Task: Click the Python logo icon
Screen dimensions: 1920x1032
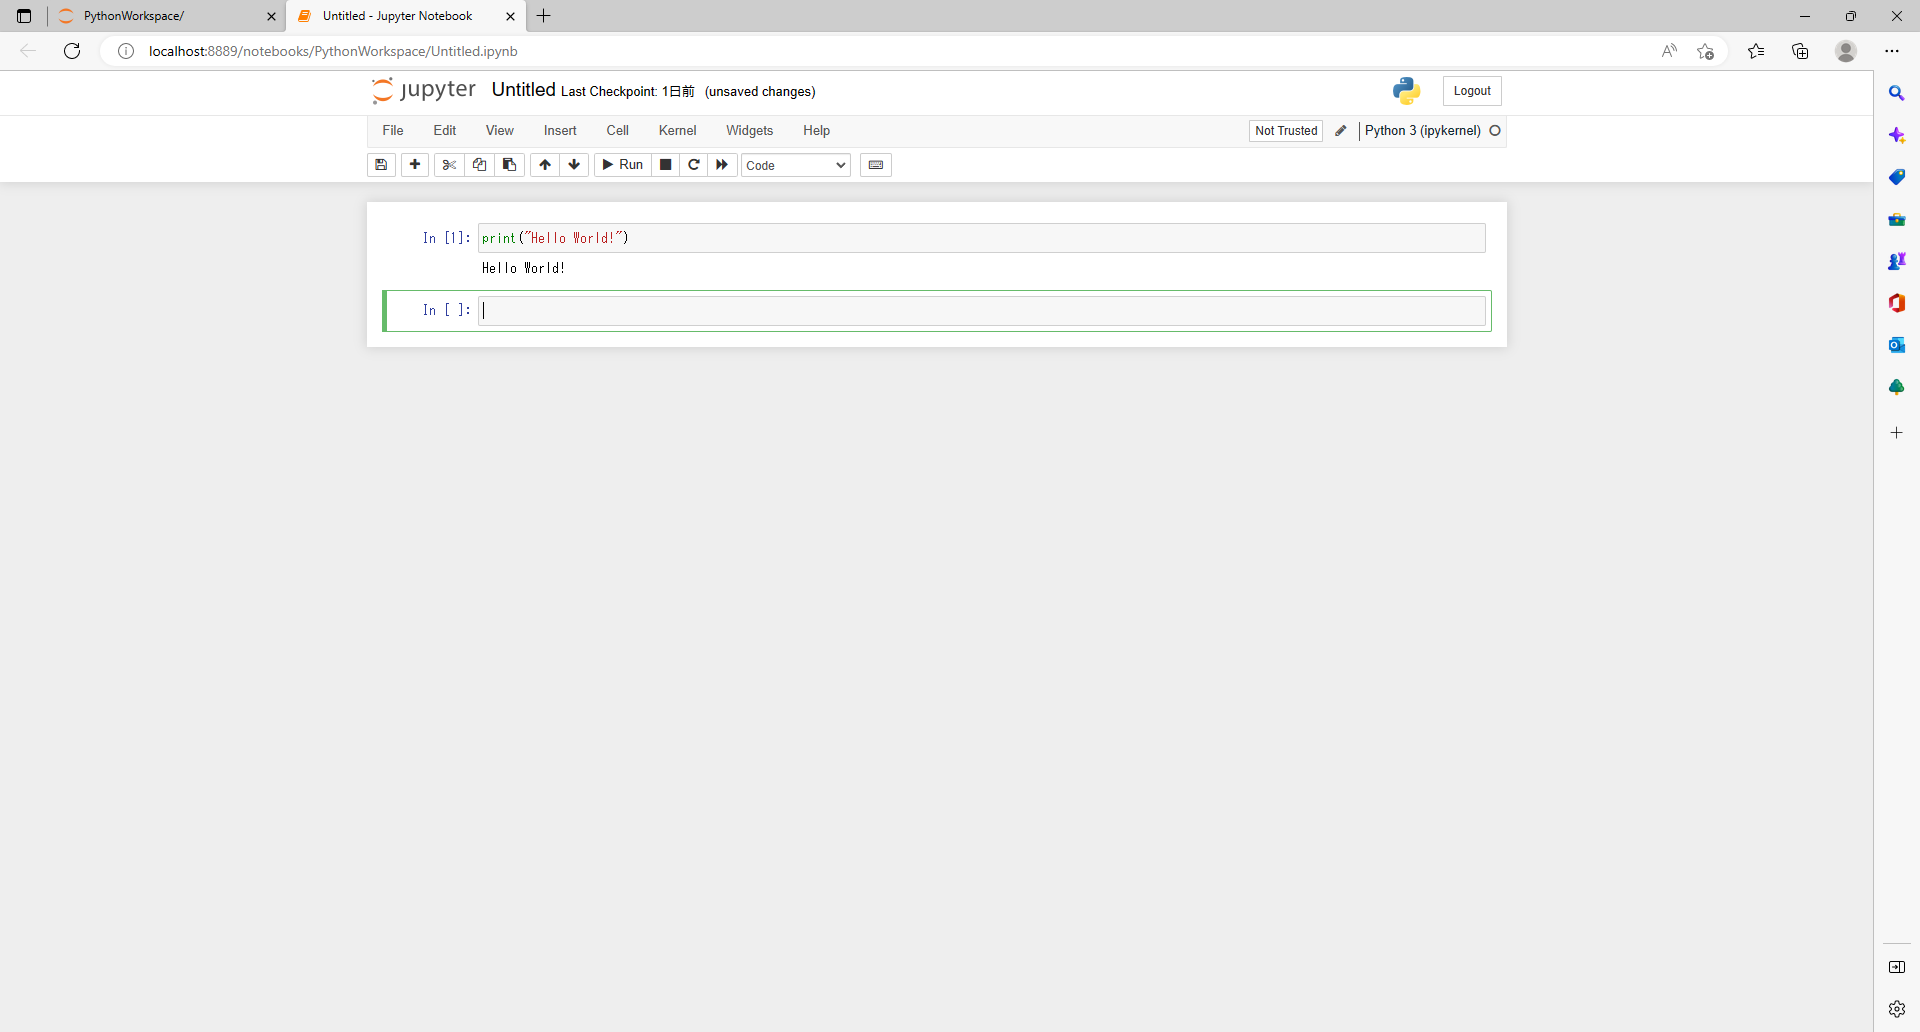Action: [x=1406, y=91]
